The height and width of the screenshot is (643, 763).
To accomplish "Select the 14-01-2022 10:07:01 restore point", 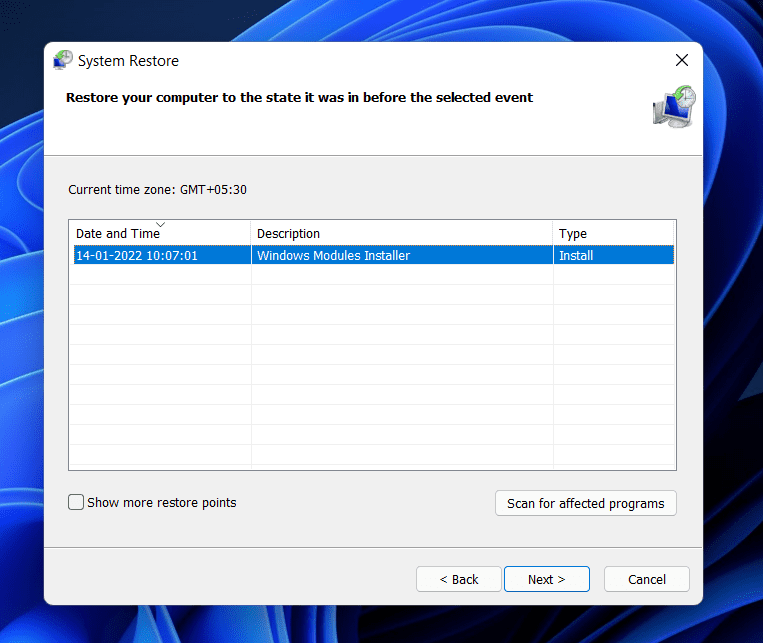I will (x=137, y=255).
